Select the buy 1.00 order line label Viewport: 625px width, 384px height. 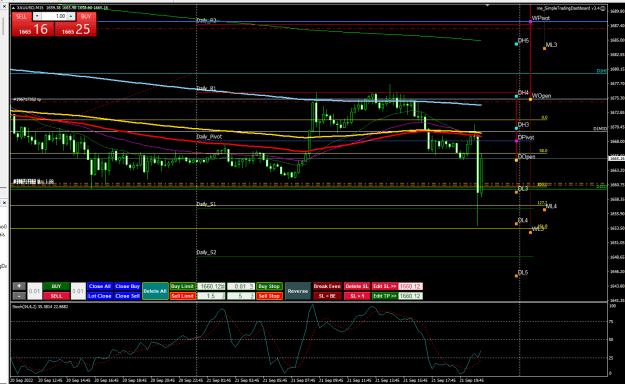click(33, 181)
